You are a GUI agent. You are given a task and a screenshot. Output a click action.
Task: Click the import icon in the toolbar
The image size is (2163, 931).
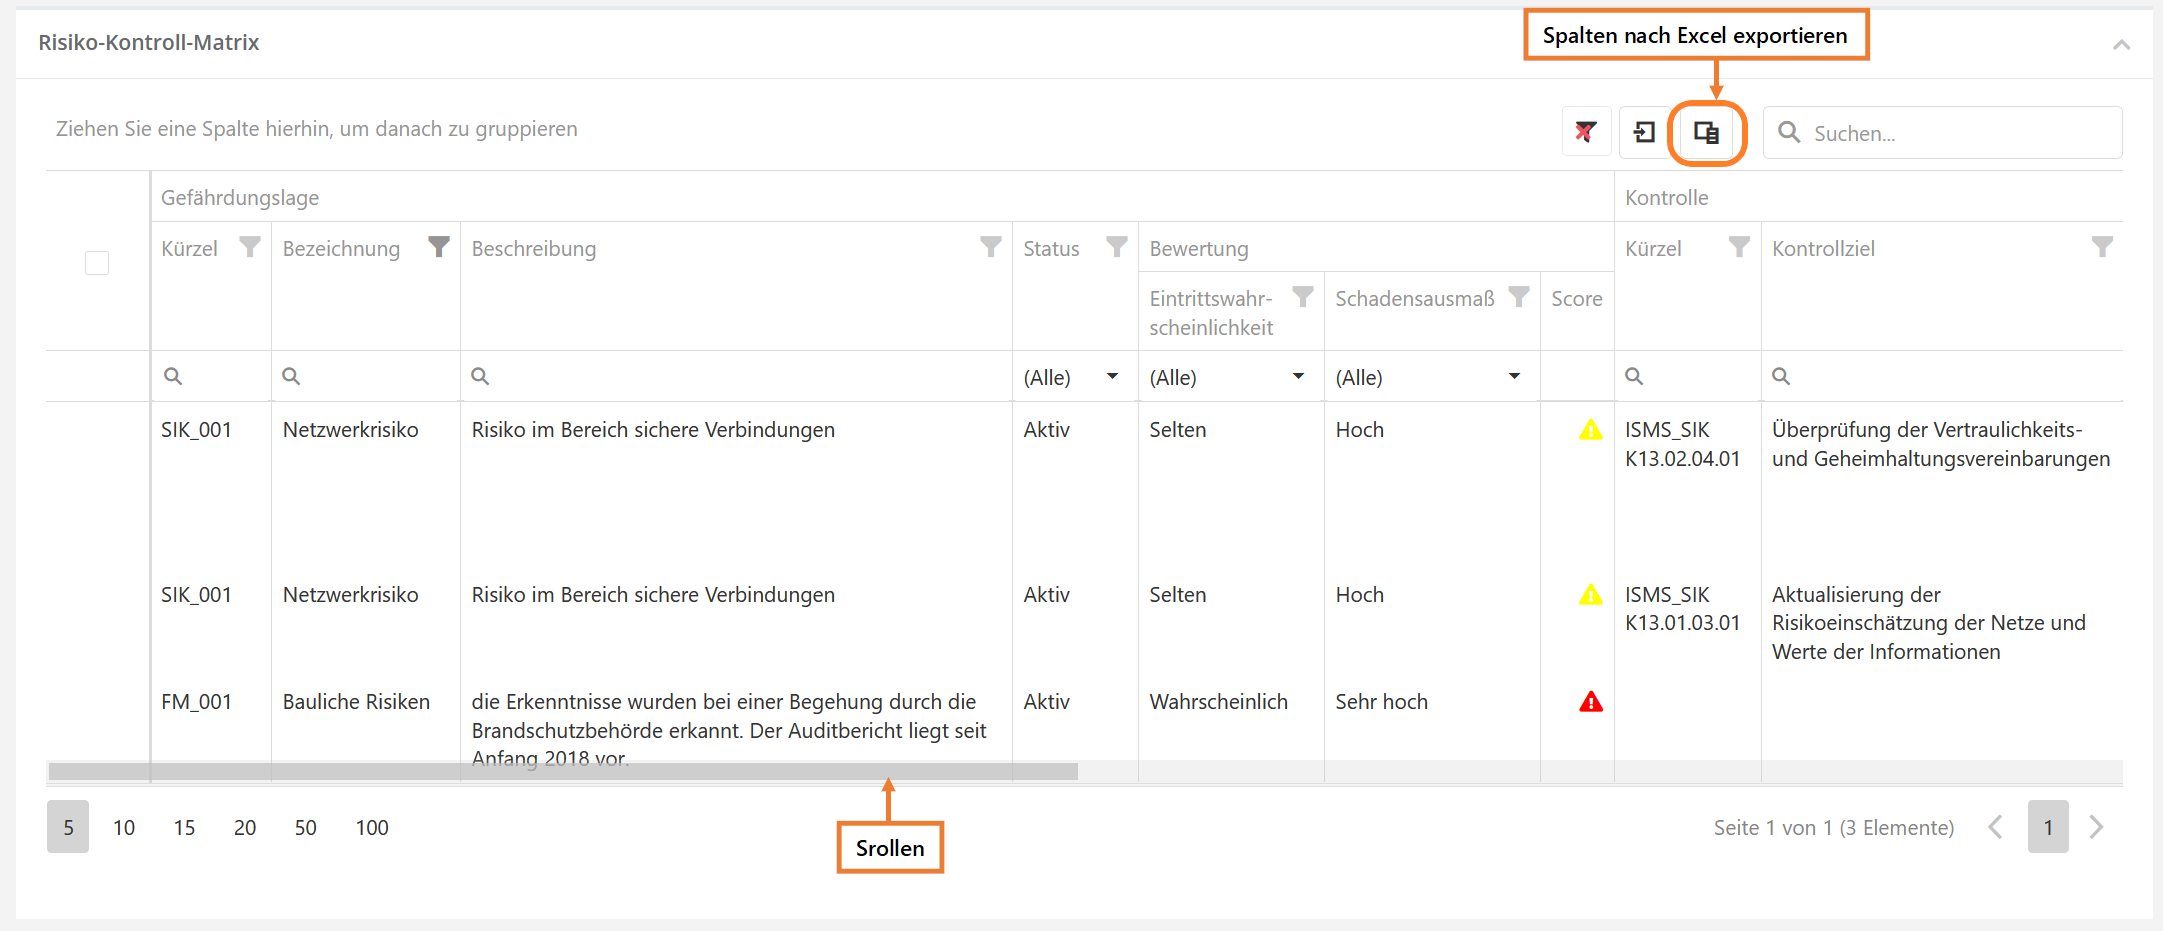1644,132
